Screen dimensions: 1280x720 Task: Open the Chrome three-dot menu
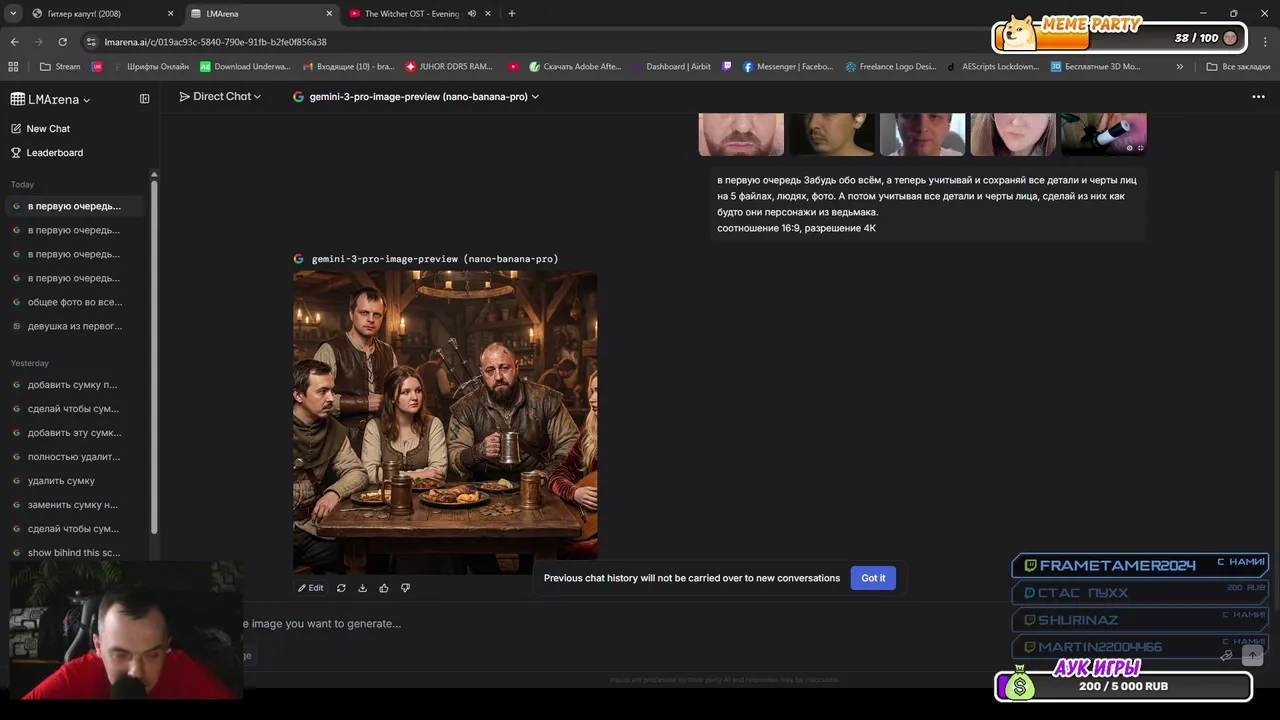click(x=1266, y=42)
